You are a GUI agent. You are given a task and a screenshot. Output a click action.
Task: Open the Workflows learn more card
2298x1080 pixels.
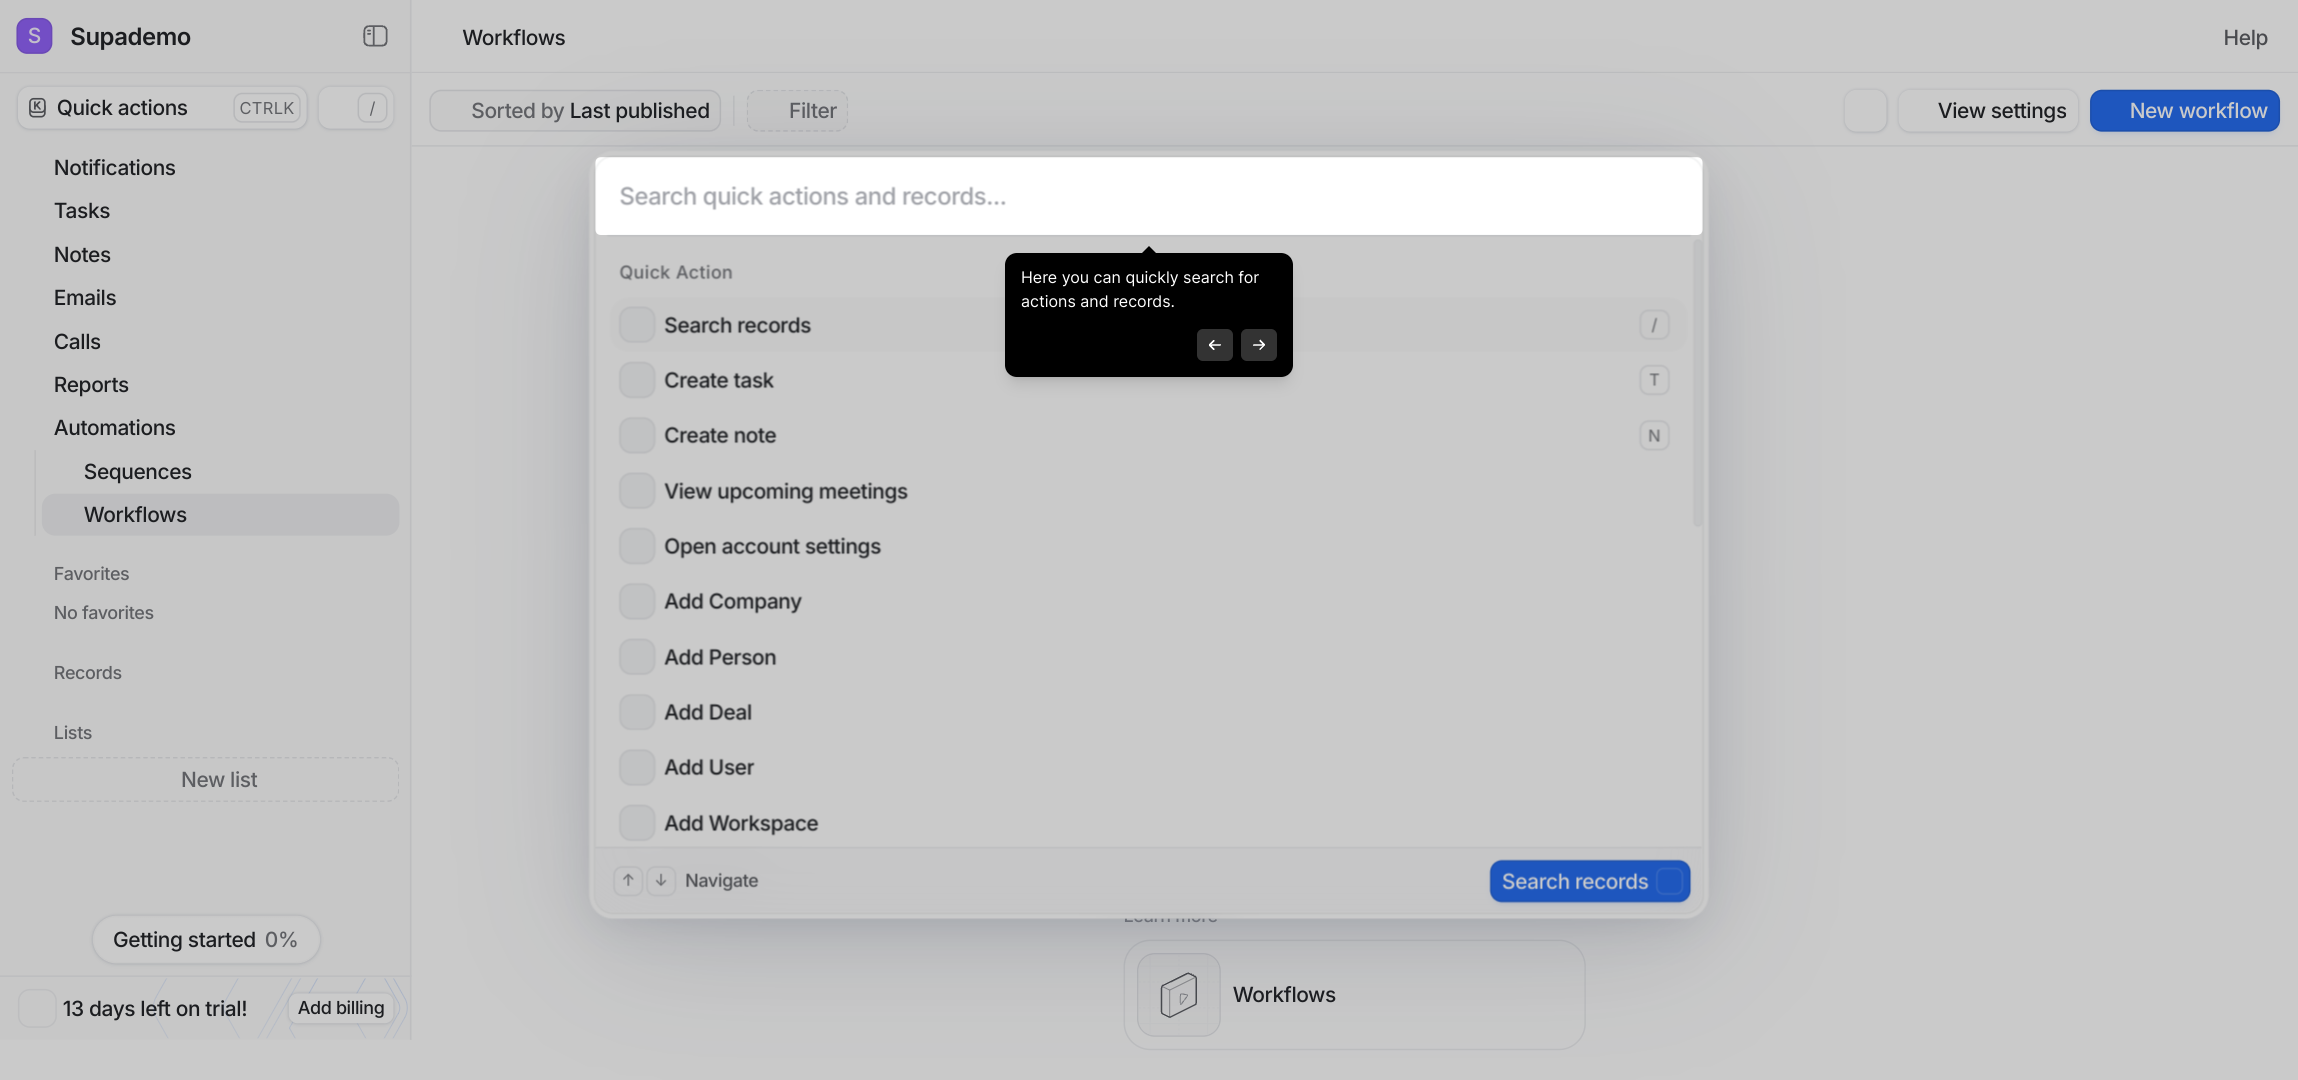pos(1354,995)
